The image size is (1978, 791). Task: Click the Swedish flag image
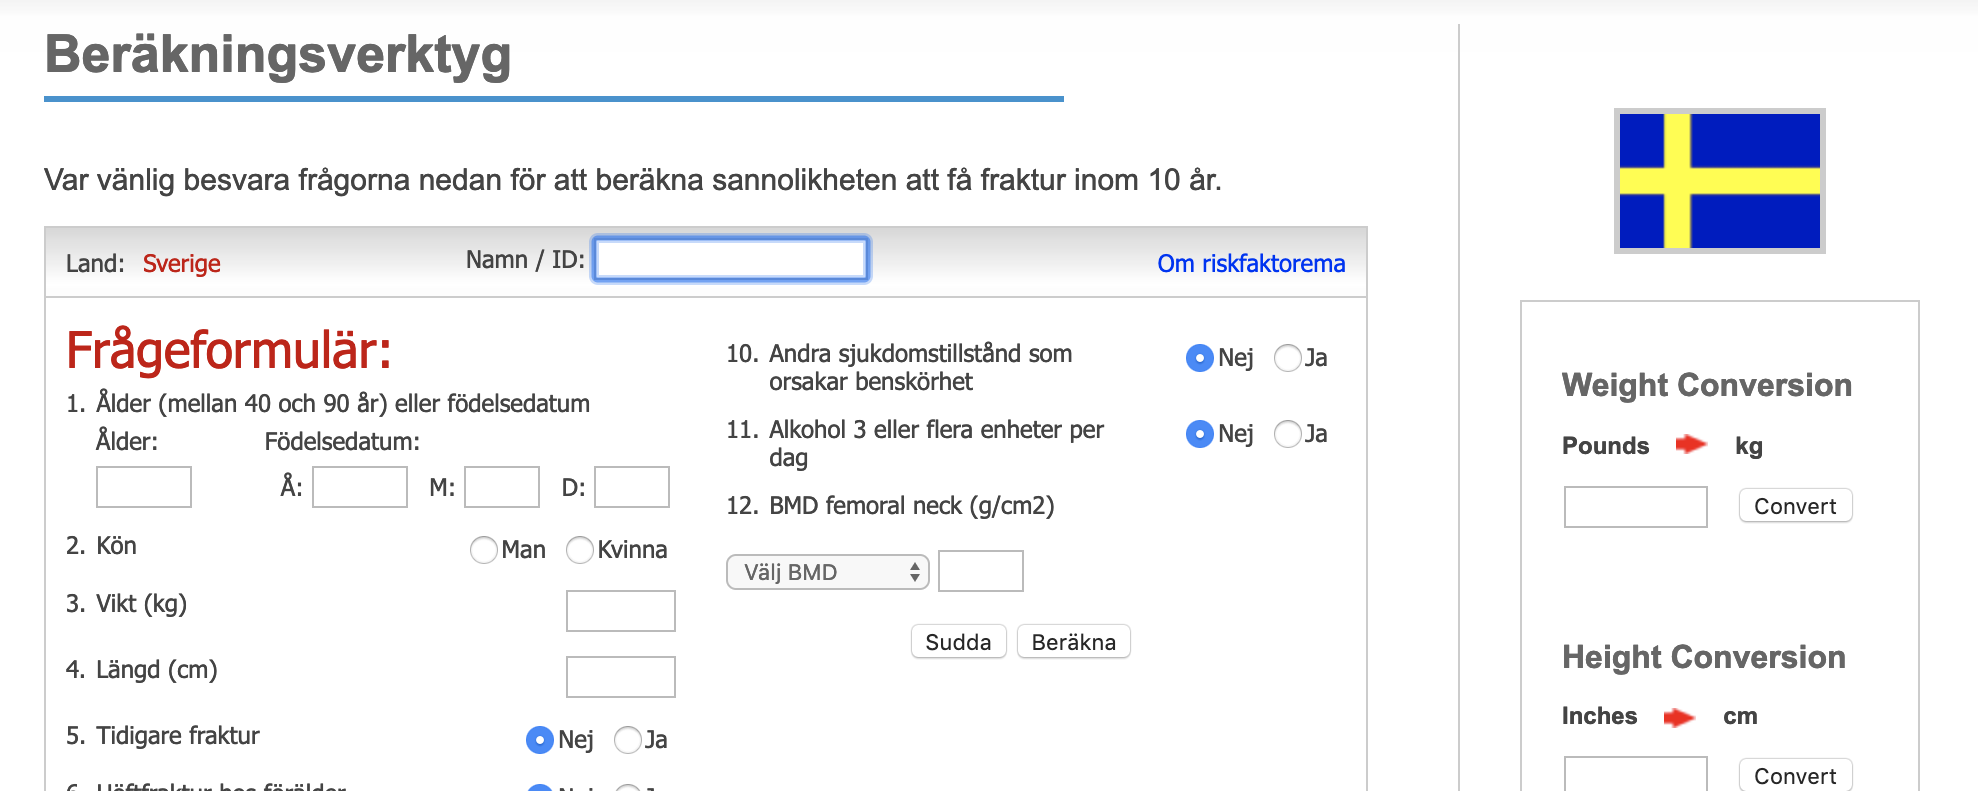pos(1719,181)
